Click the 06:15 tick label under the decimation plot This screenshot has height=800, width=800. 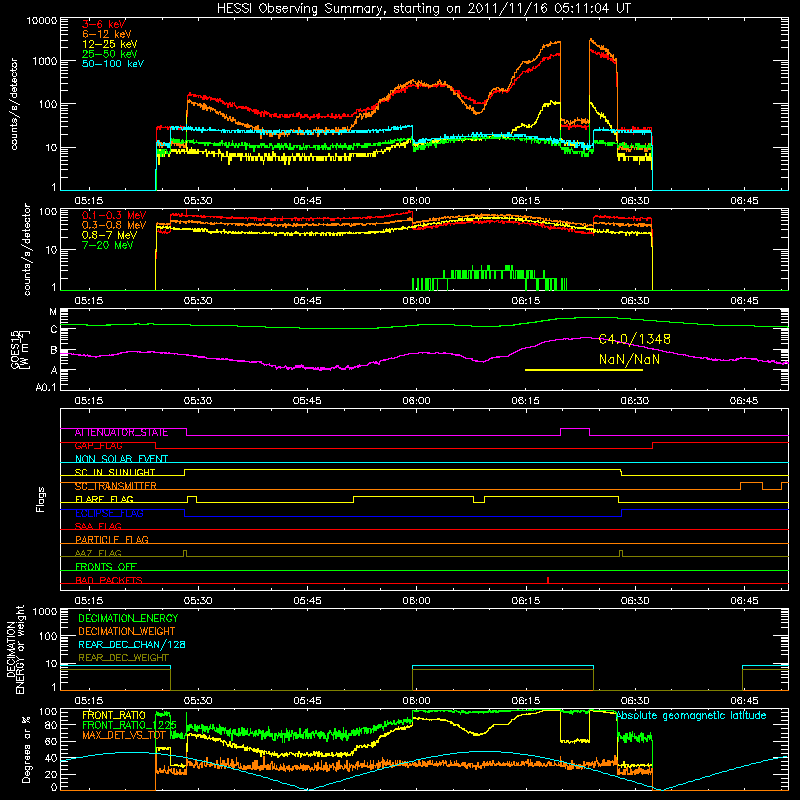[526, 701]
